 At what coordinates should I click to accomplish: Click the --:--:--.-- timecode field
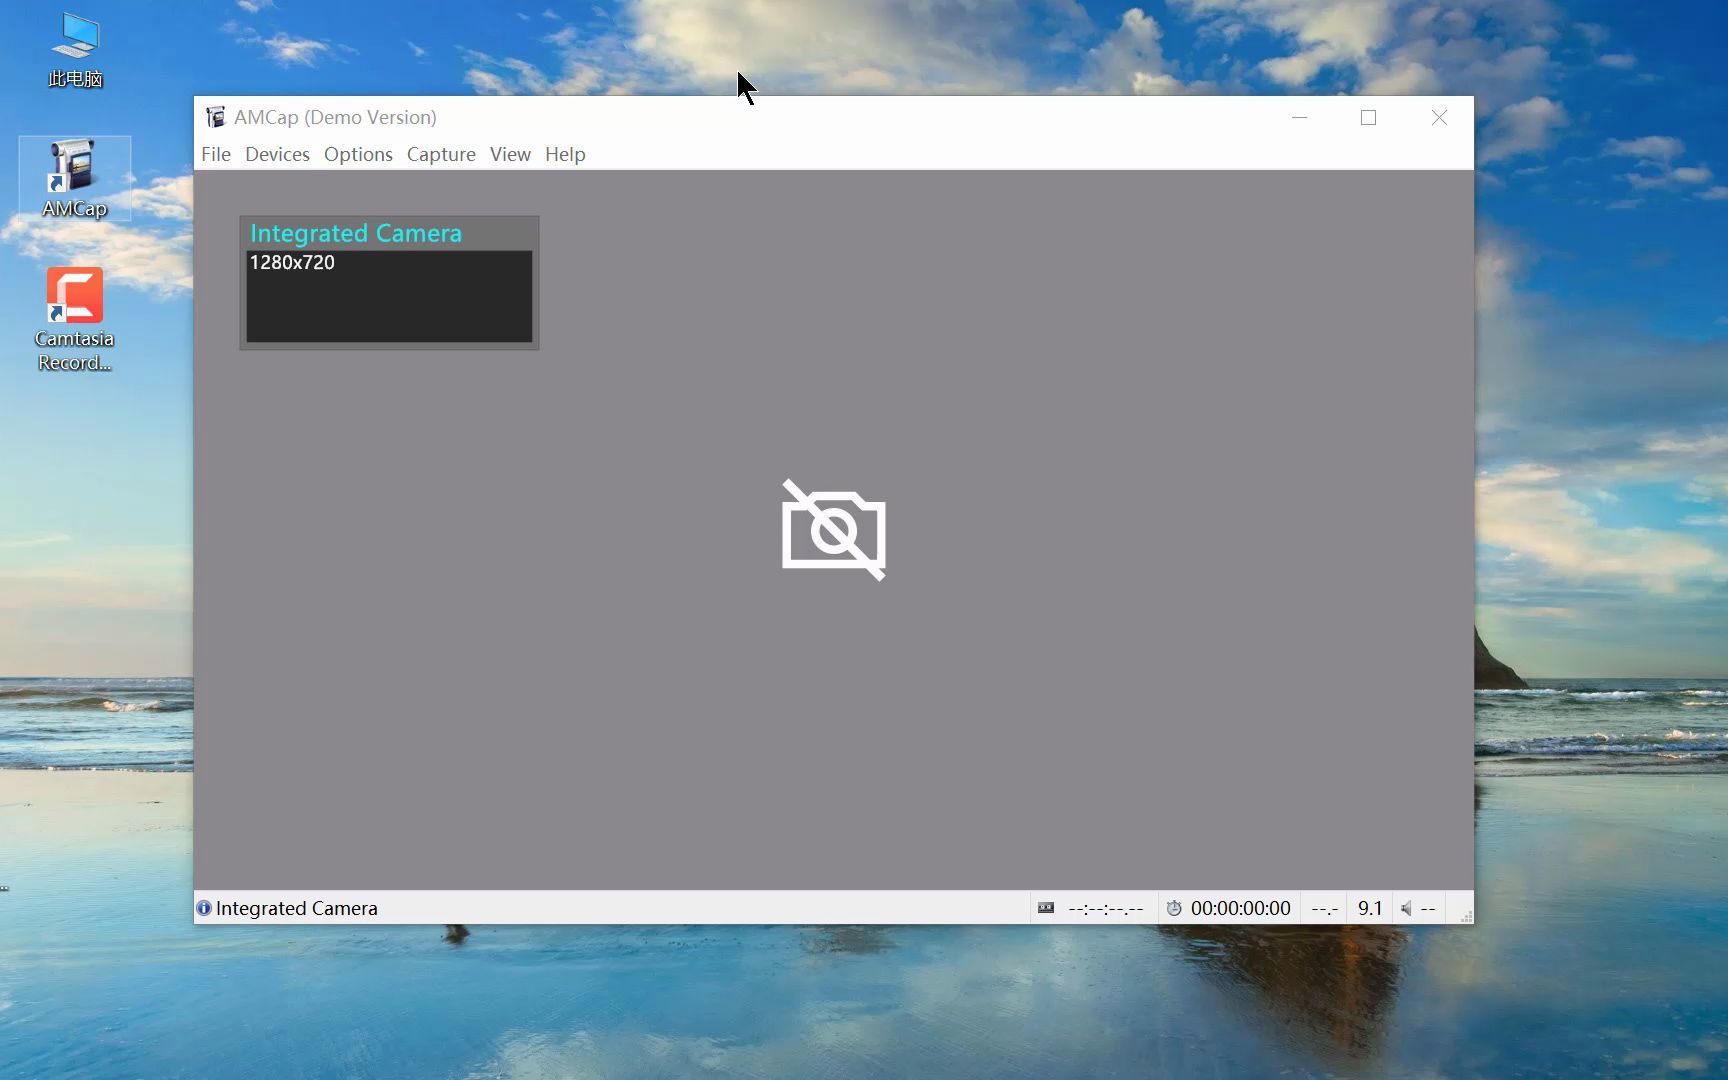[x=1105, y=908]
